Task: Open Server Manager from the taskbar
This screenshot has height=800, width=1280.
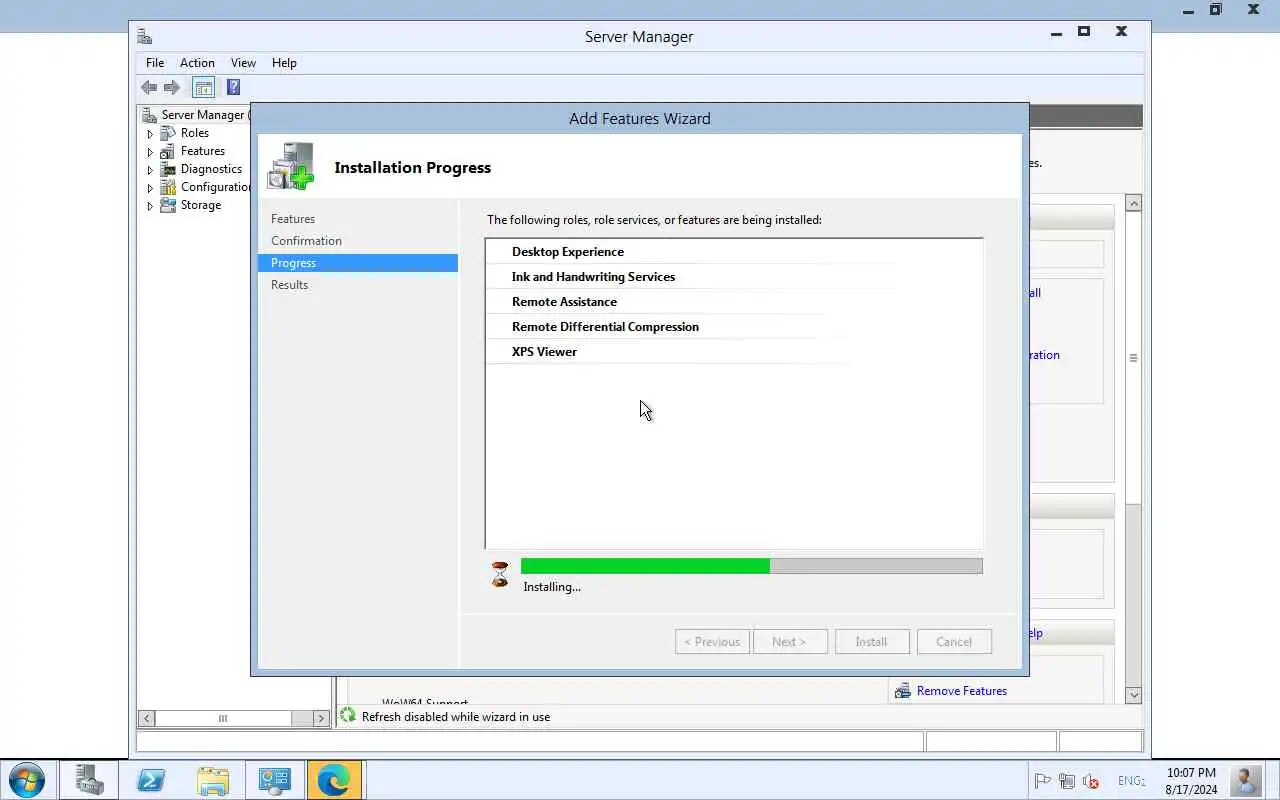Action: coord(90,780)
